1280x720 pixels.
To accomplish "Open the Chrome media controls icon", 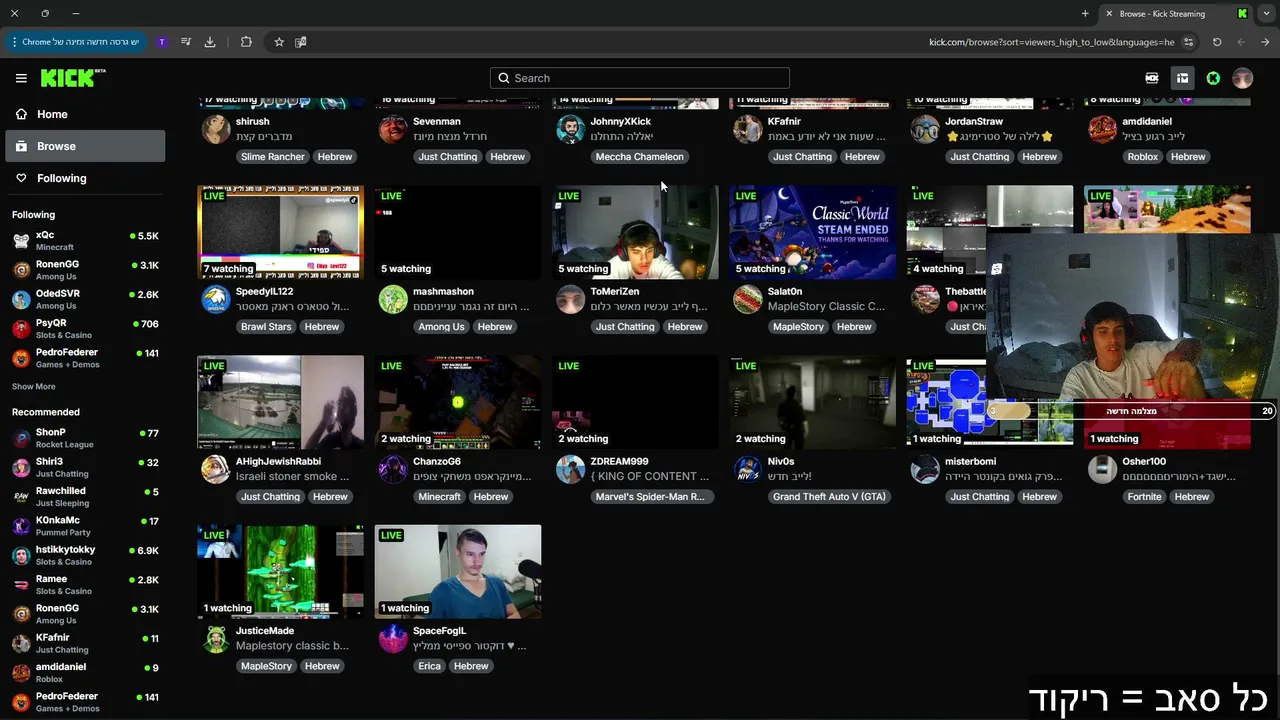I will coord(186,42).
